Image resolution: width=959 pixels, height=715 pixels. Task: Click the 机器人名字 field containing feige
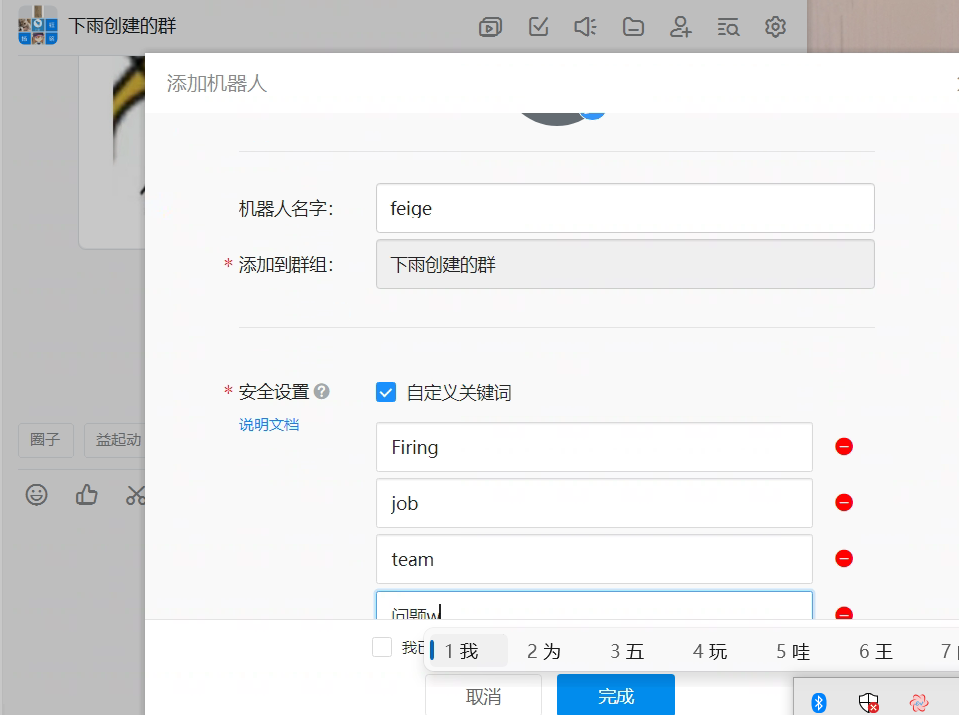point(625,208)
